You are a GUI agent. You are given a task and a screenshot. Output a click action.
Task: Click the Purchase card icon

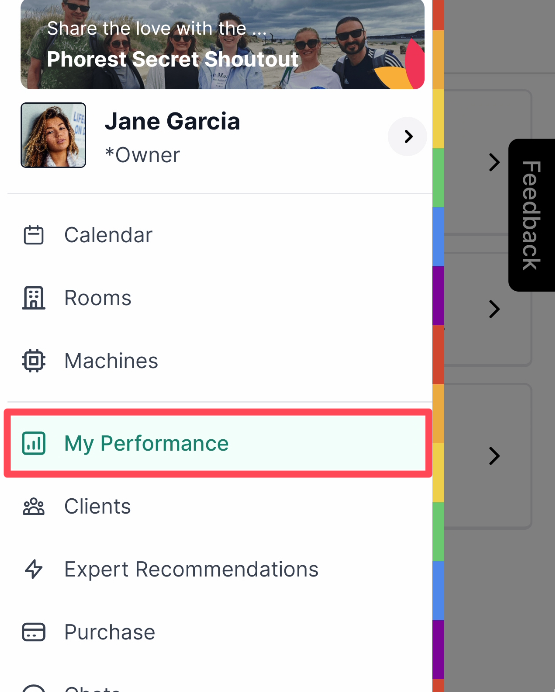(34, 632)
